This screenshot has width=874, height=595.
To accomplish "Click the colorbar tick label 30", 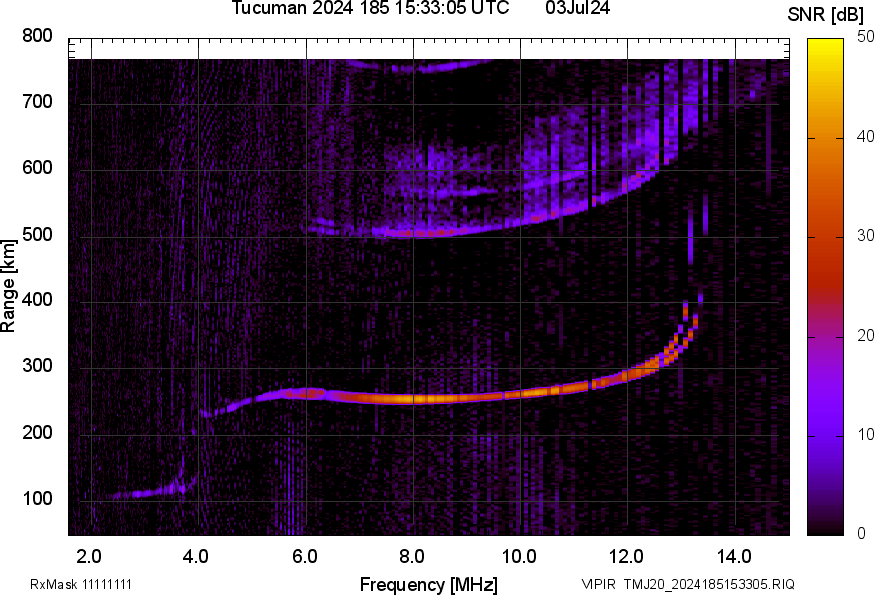I will [x=866, y=235].
